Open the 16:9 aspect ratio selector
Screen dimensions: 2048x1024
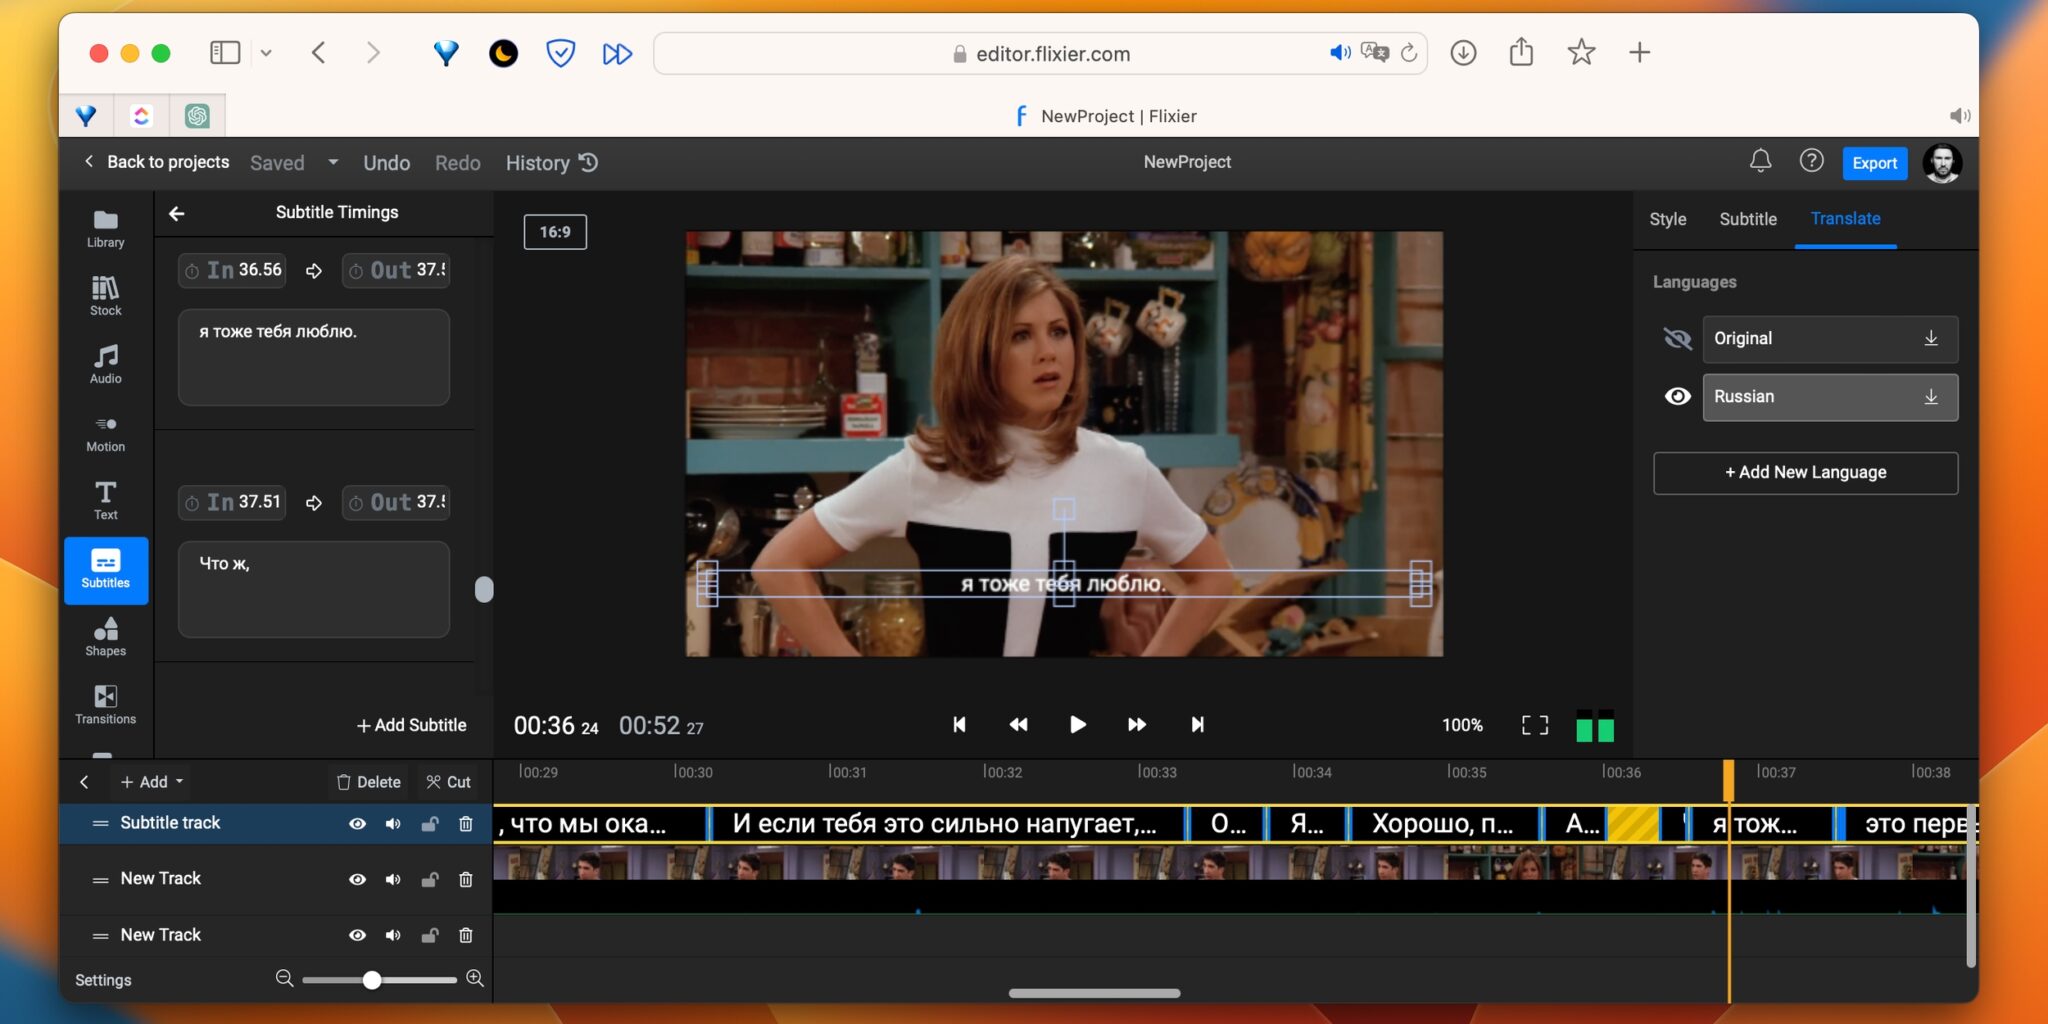pyautogui.click(x=555, y=232)
